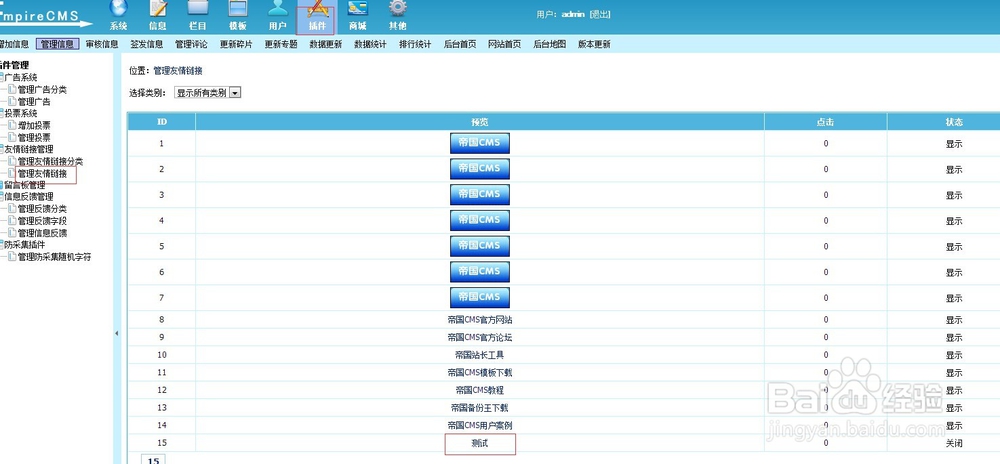
Task: Log out via the 退出 link
Action: pyautogui.click(x=599, y=14)
